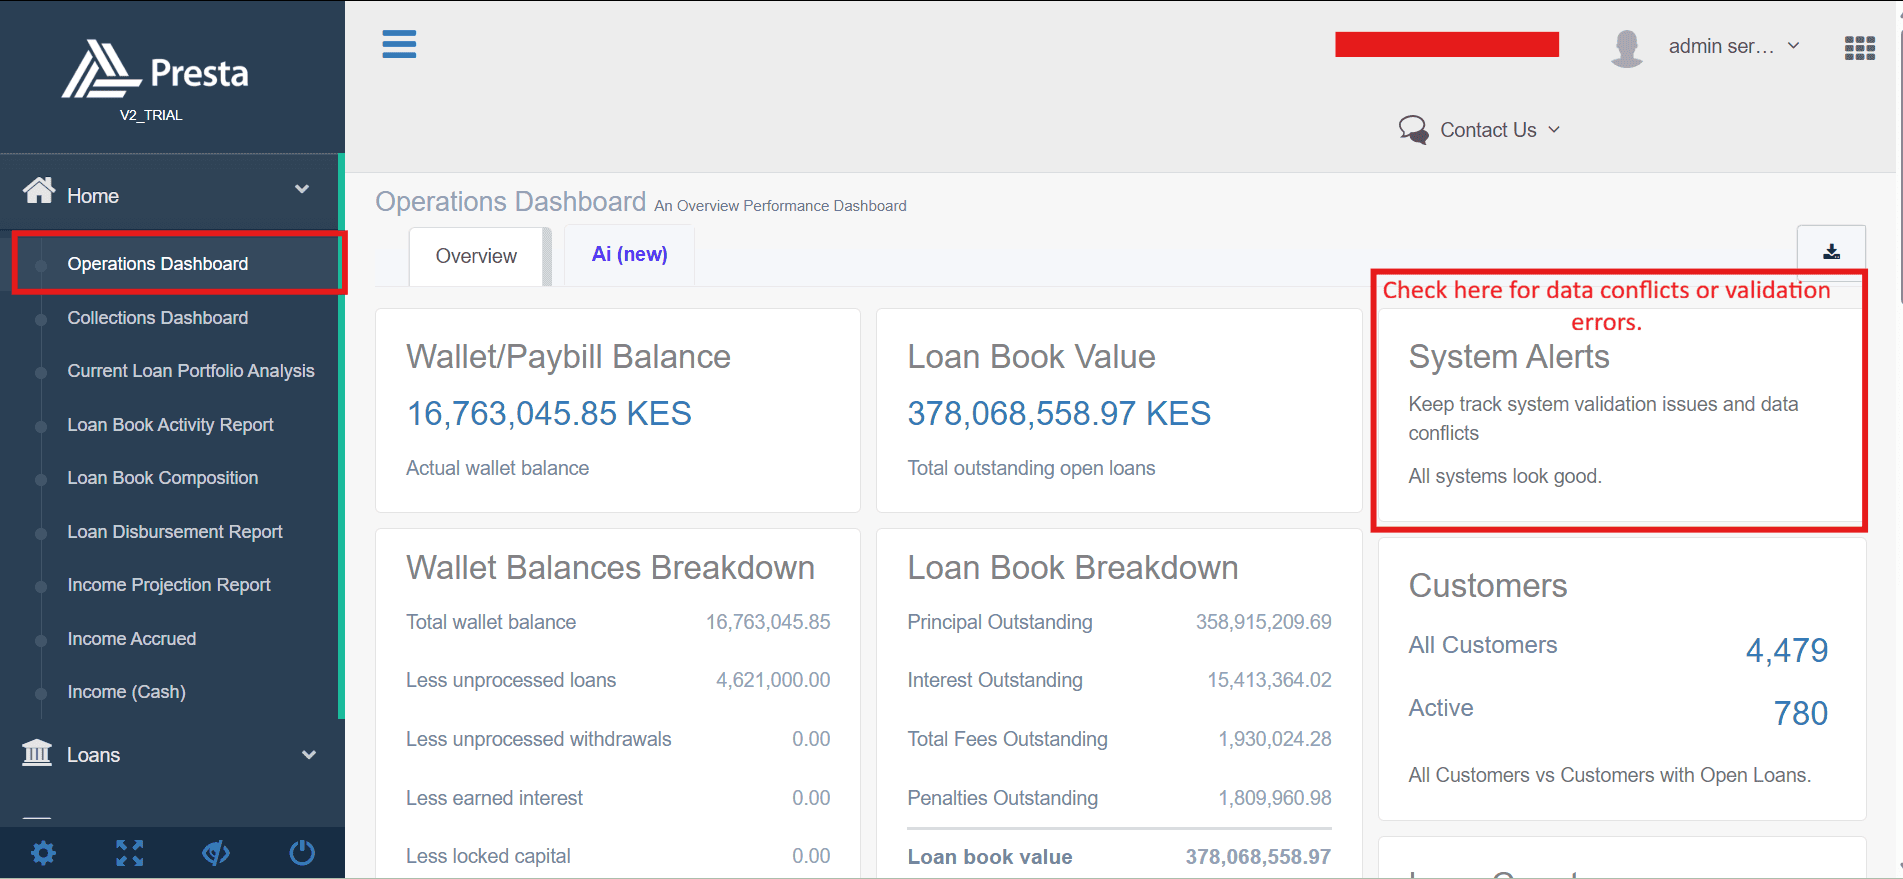
Task: Click the download dashboard icon button
Action: (x=1831, y=251)
